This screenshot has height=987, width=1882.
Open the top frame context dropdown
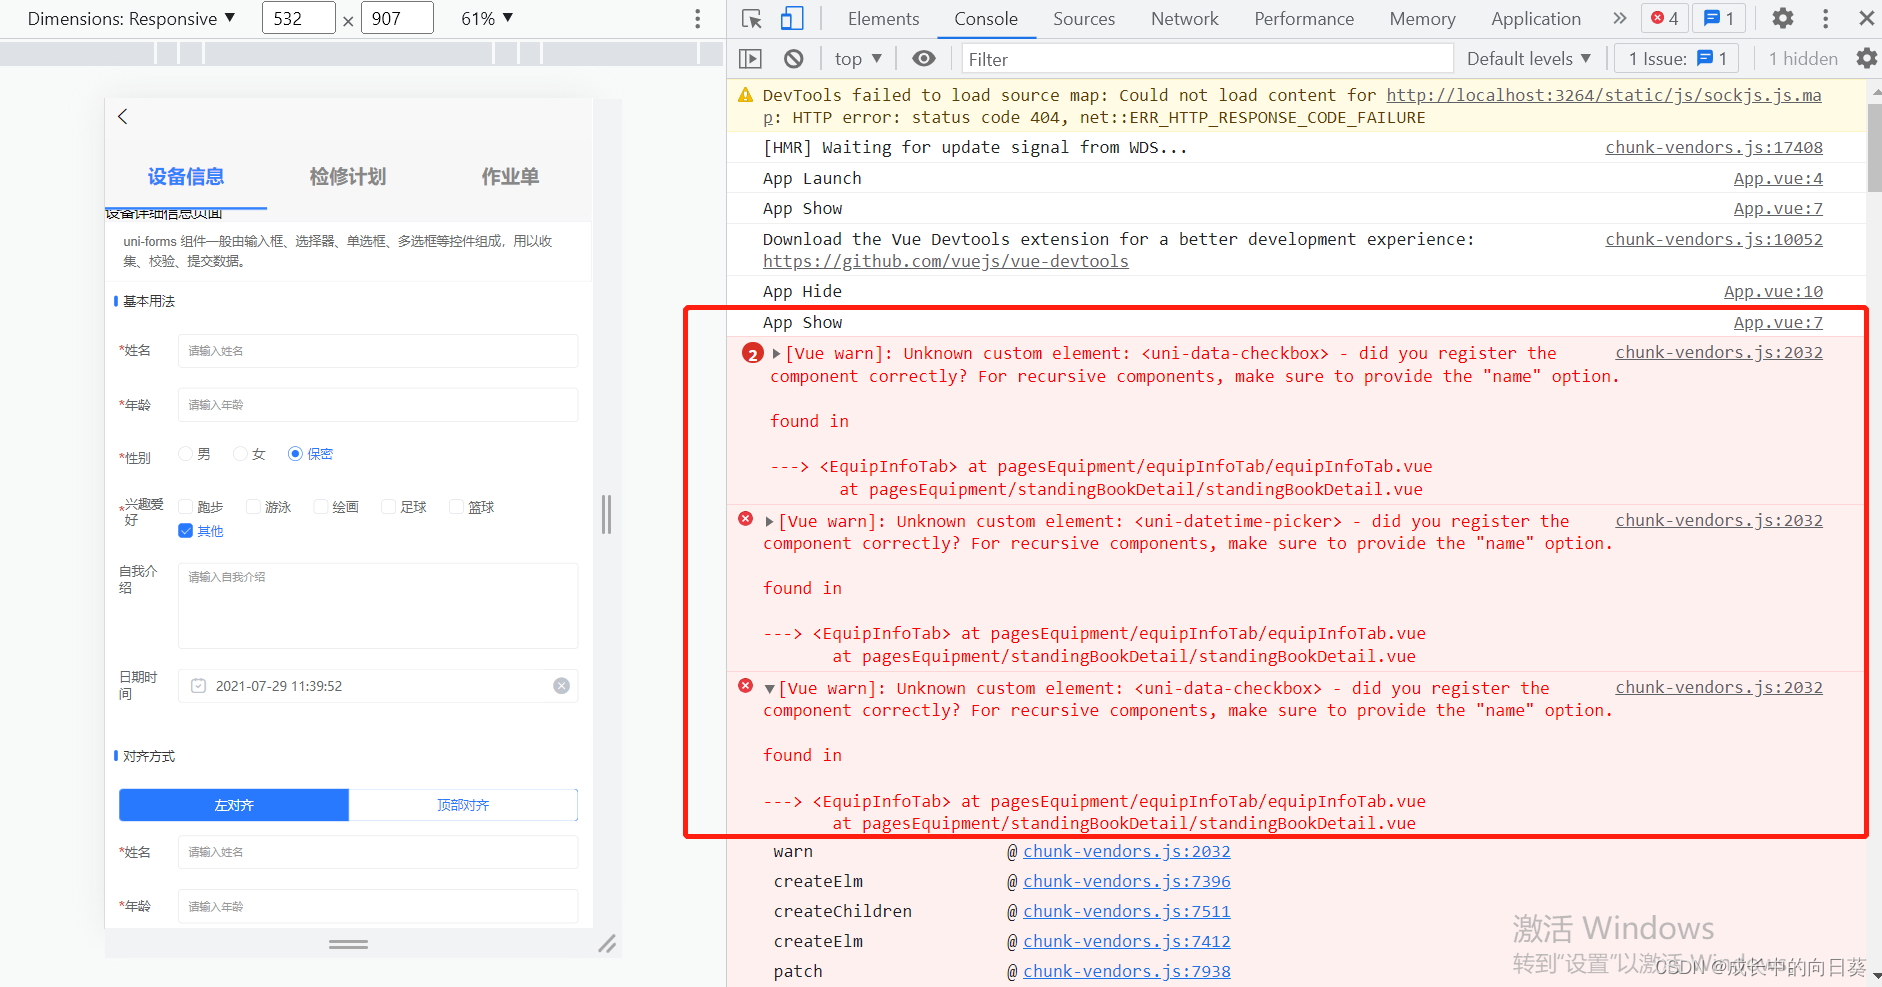[856, 58]
